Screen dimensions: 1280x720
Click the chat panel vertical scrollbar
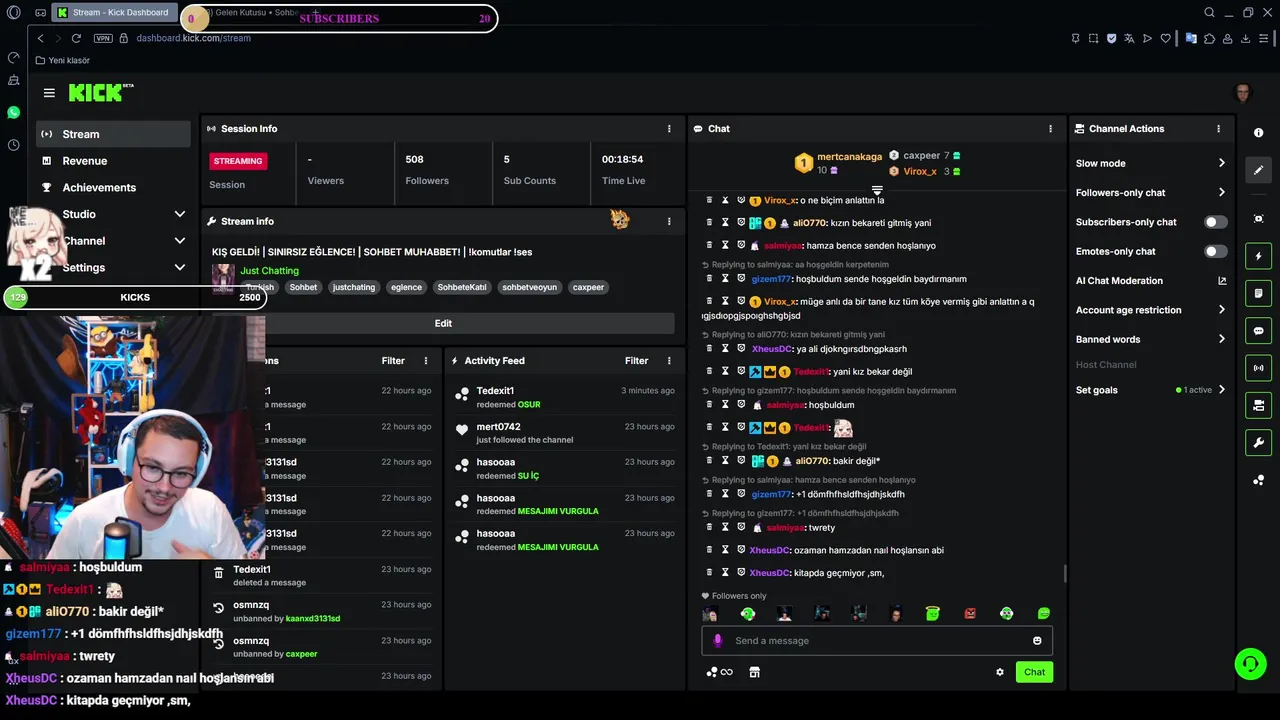[x=1064, y=573]
